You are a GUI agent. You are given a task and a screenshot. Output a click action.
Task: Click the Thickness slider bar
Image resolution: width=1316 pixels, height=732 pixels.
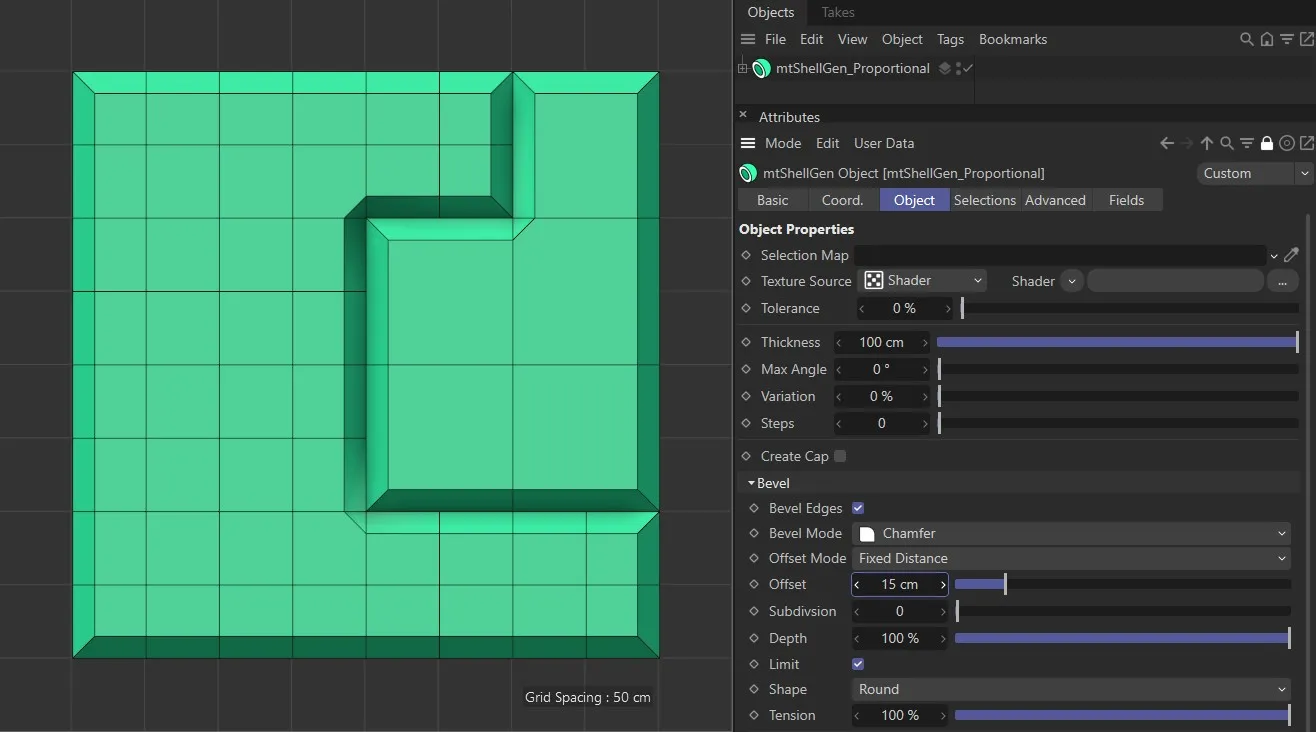point(1116,342)
